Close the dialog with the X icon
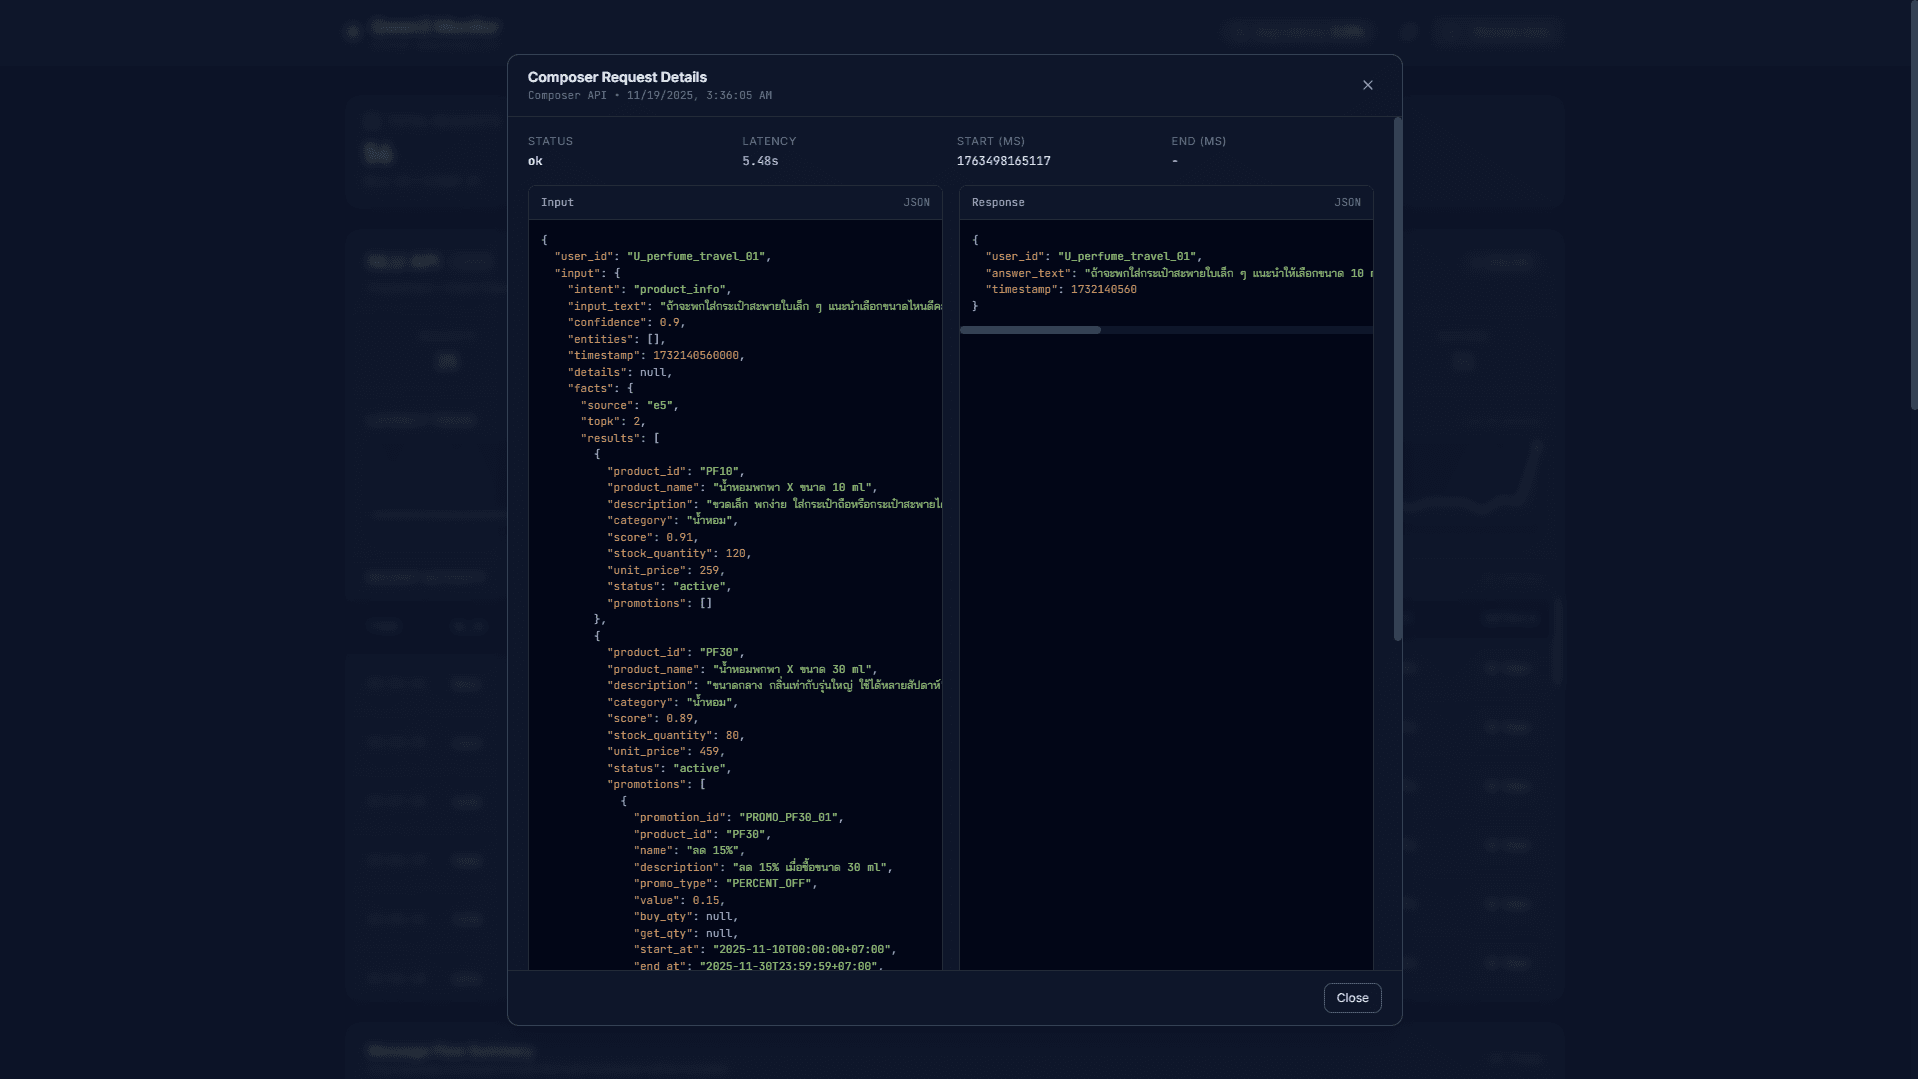 coord(1367,85)
